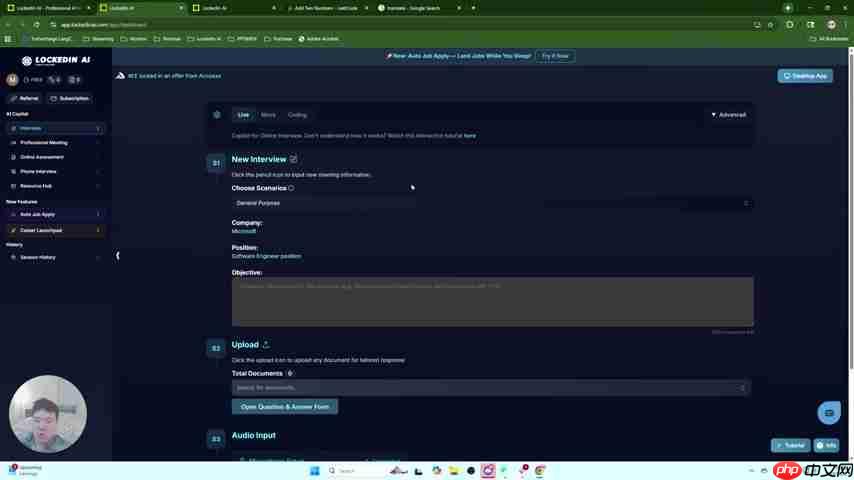854x480 pixels.
Task: Click pencil edit icon beside New Interview
Action: [294, 159]
